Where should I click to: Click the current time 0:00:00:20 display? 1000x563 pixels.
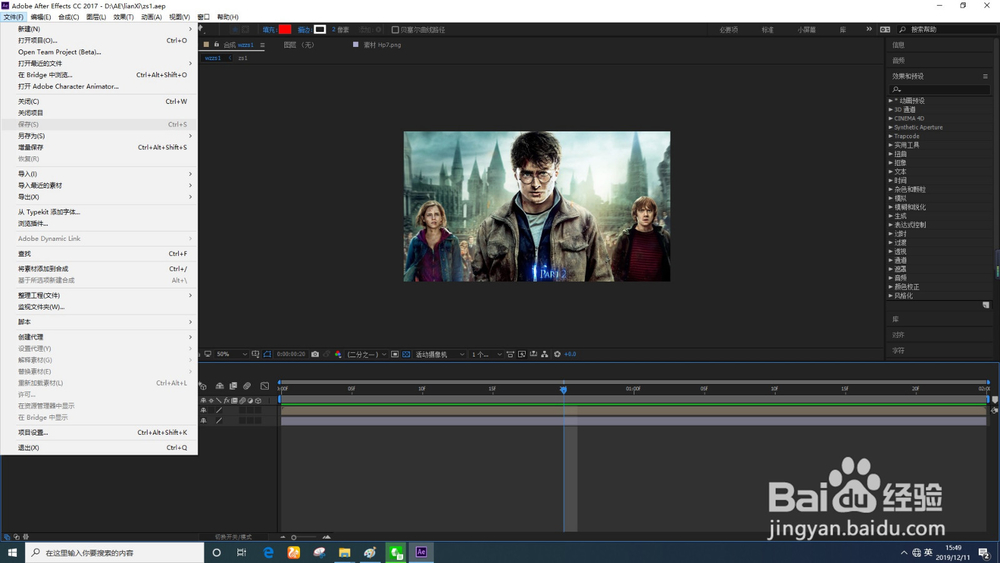coord(291,354)
